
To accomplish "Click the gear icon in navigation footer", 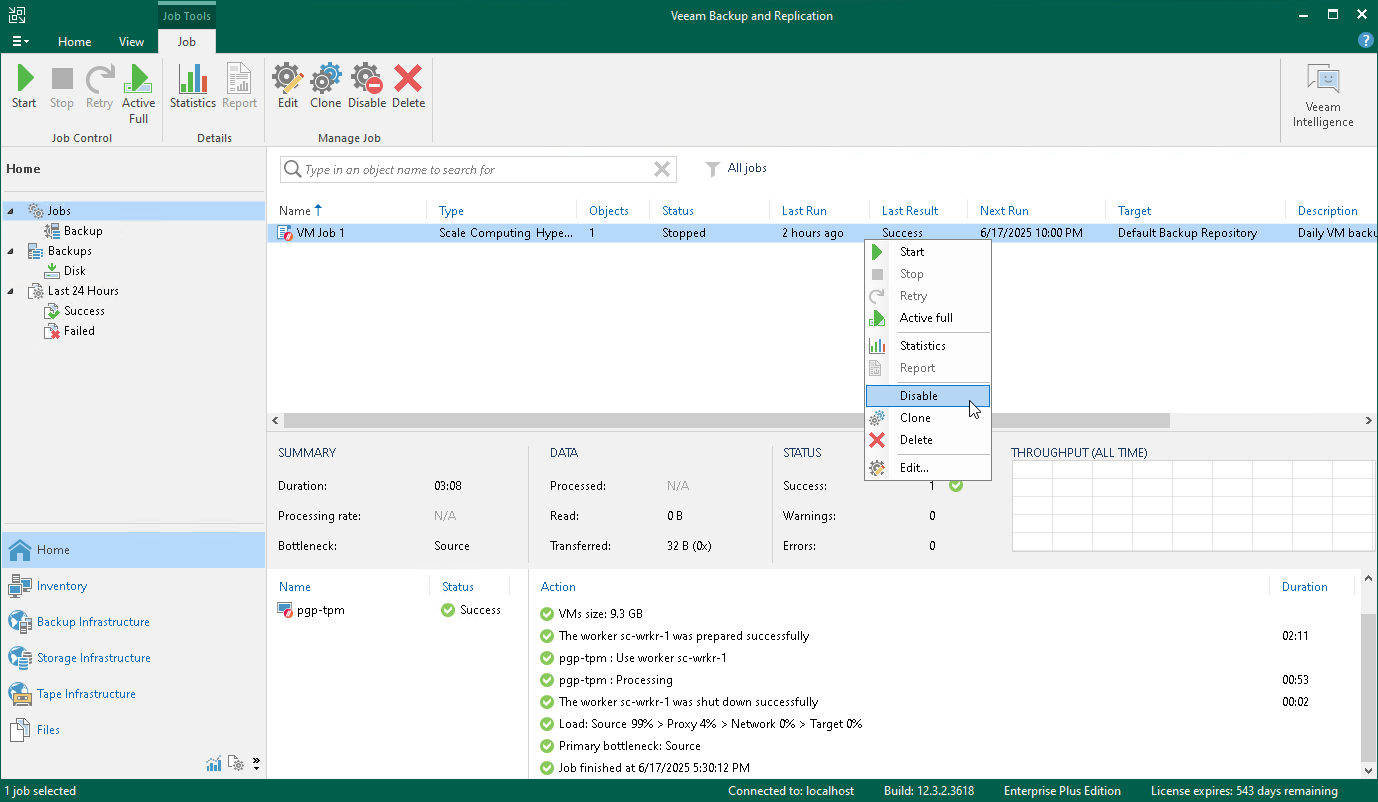I will (236, 764).
